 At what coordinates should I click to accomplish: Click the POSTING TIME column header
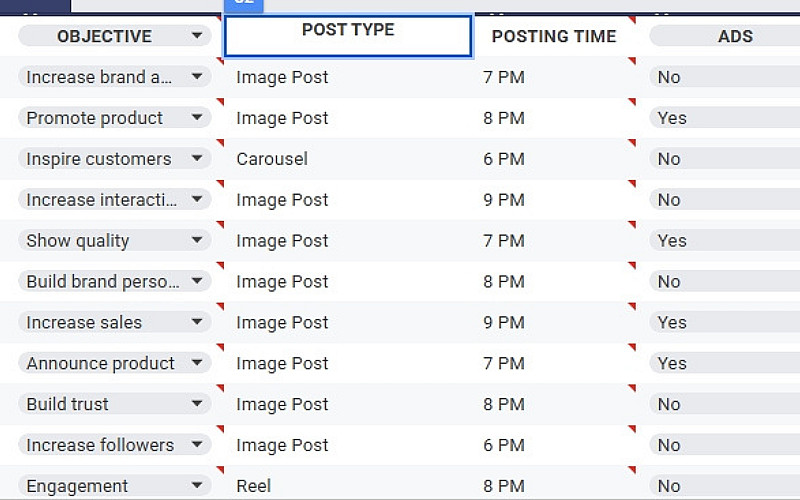point(553,36)
